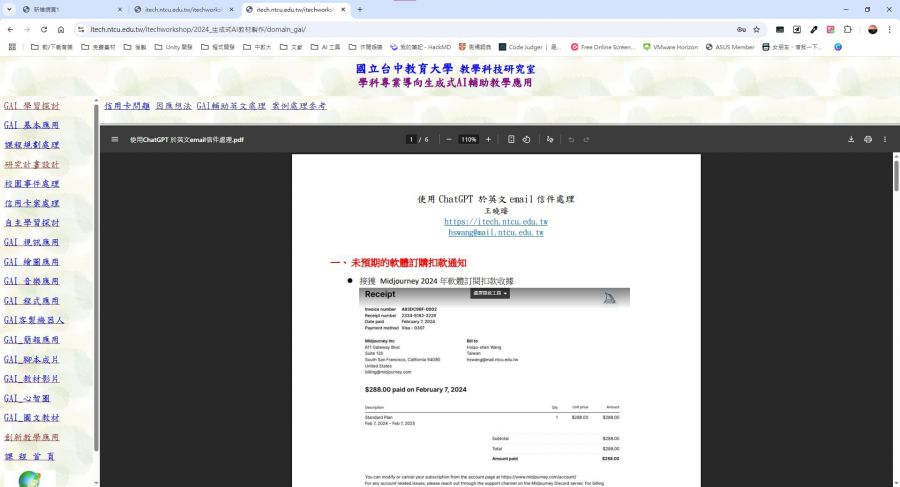Open the GAI 視訊應用 sidebar link
This screenshot has height=487, width=900.
click(32, 242)
